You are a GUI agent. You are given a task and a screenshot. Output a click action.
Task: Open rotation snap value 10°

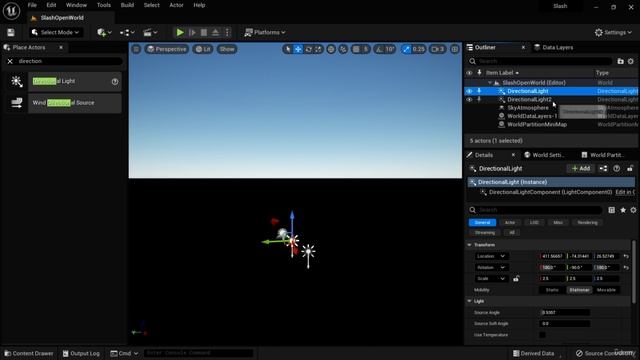click(x=390, y=49)
